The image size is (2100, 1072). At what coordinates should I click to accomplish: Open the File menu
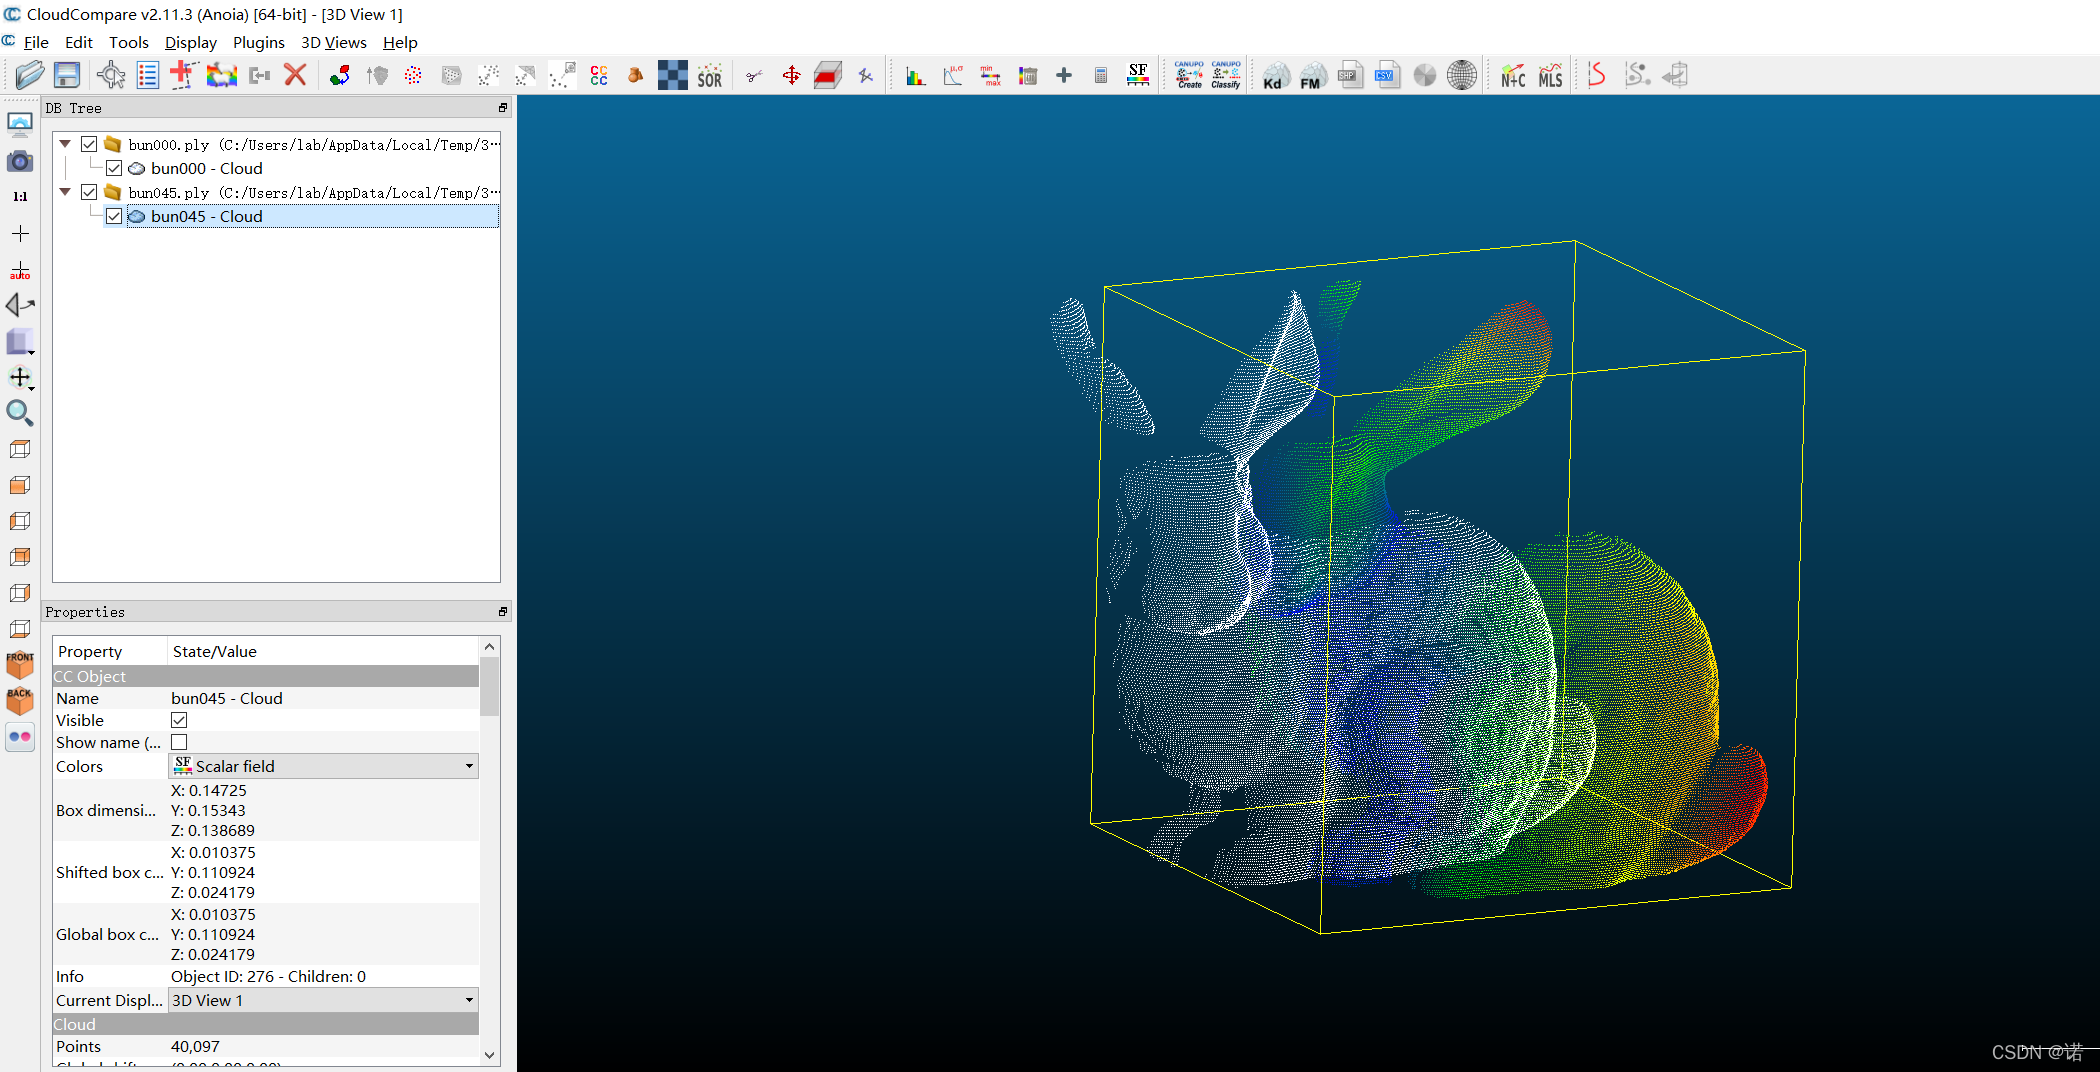(36, 42)
